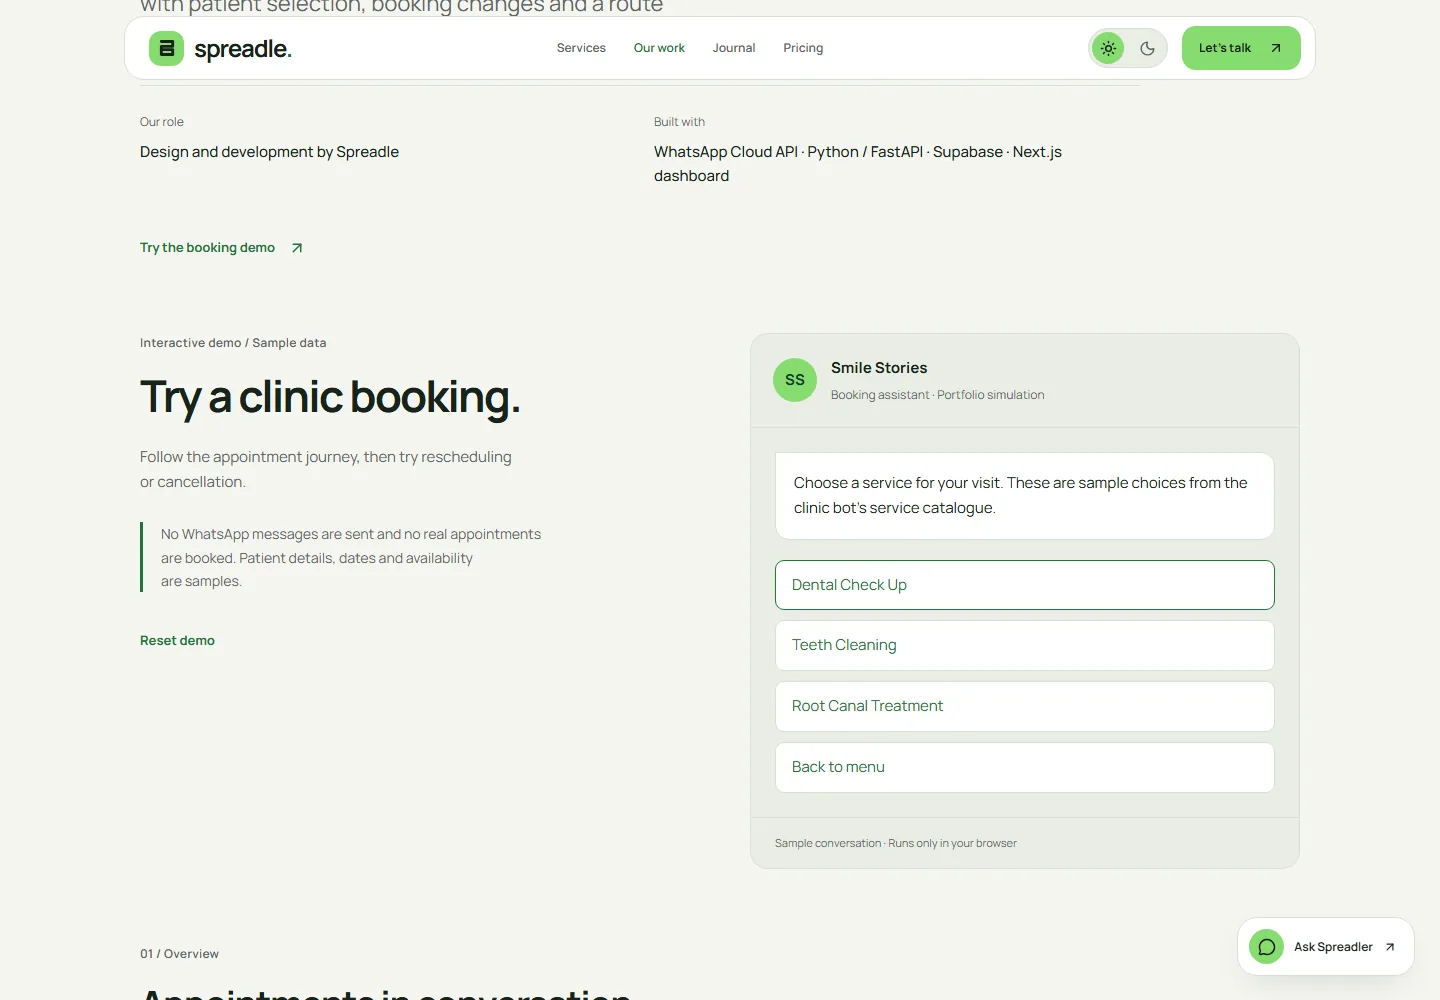Choose the Teeth Cleaning service
The width and height of the screenshot is (1440, 1000).
point(1025,646)
